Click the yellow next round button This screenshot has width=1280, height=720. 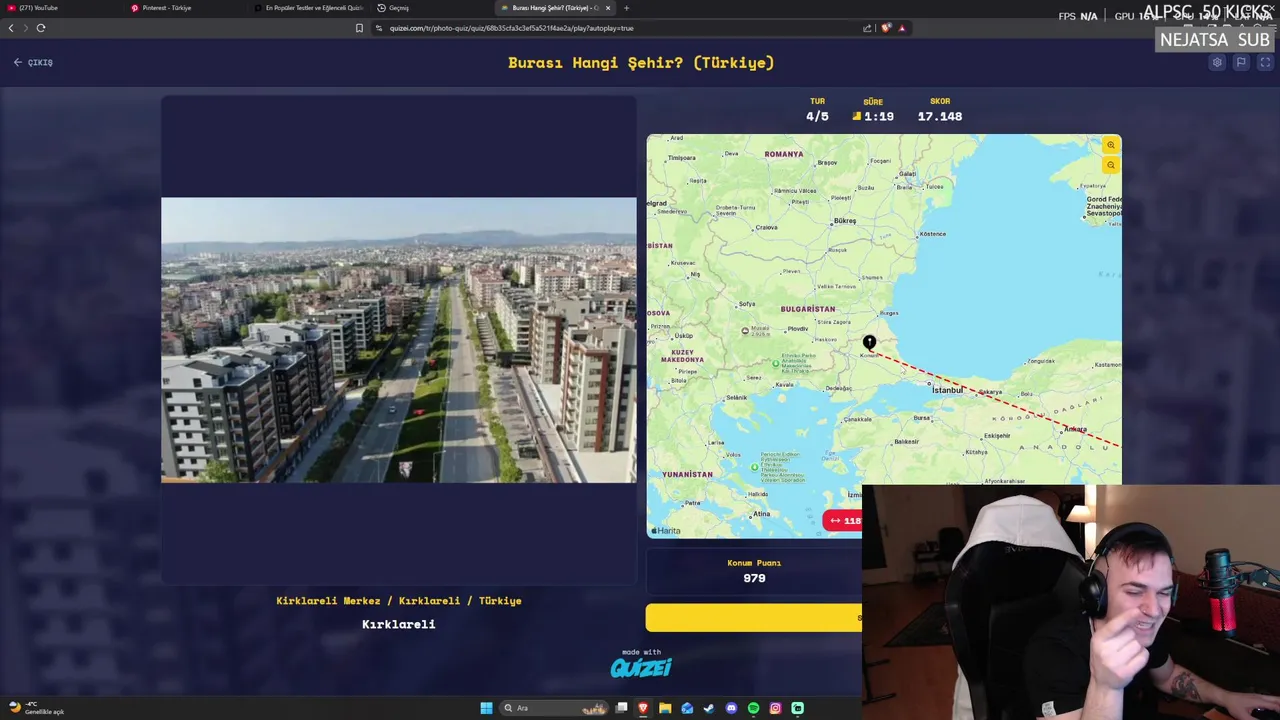[754, 618]
